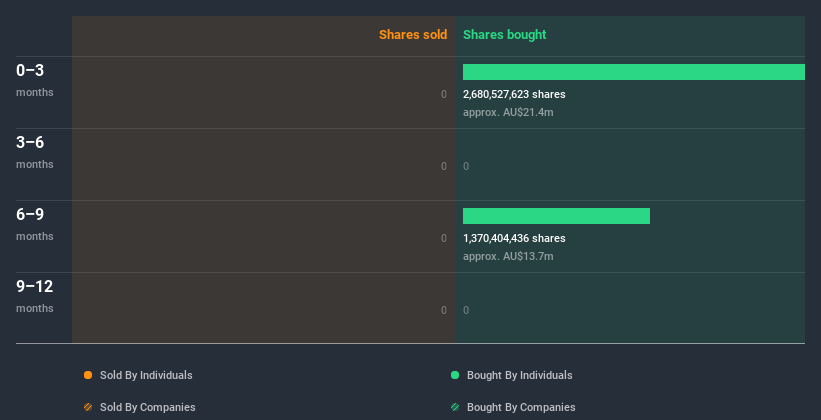Click the approx. AU$13.7m amount
The height and width of the screenshot is (420, 821).
(508, 256)
